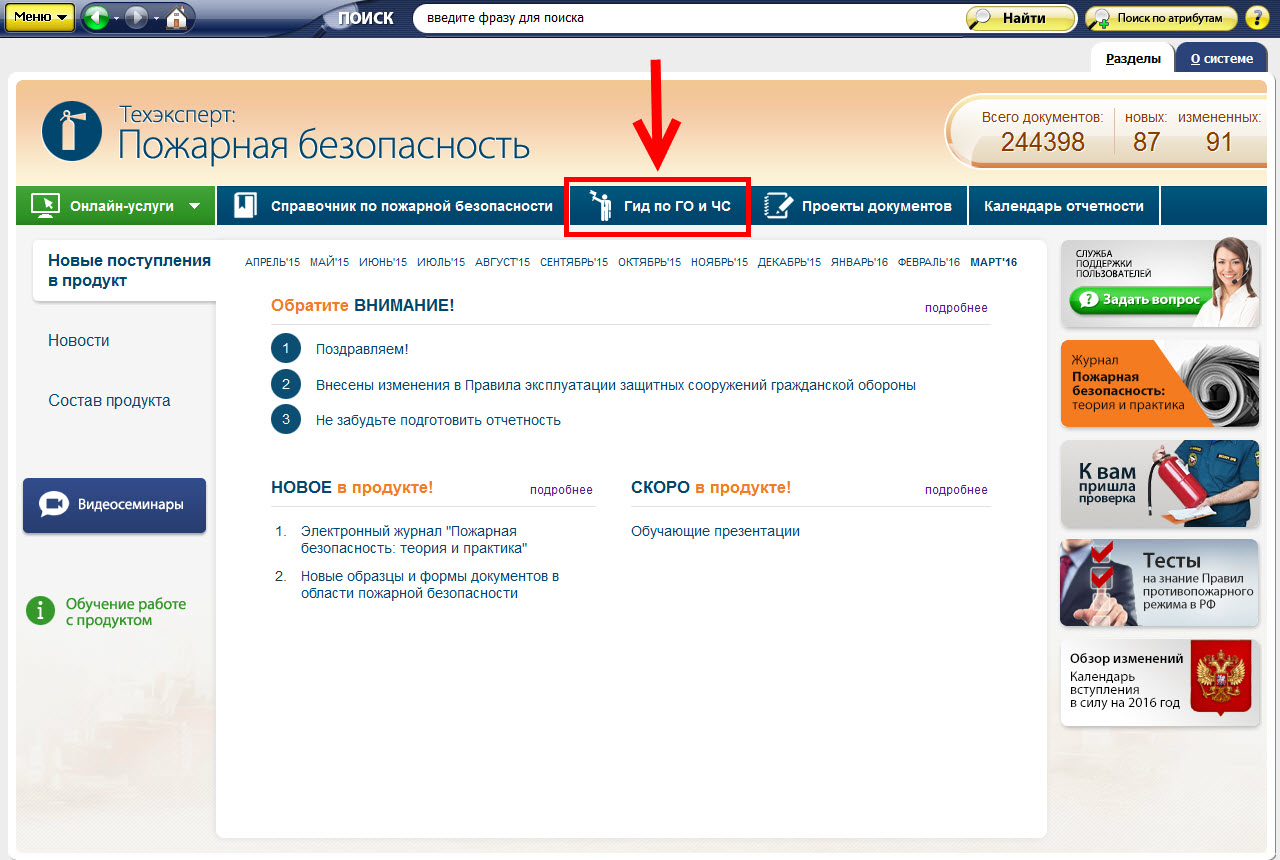Click the gray forward navigation arrow
The height and width of the screenshot is (860, 1280).
(x=137, y=18)
